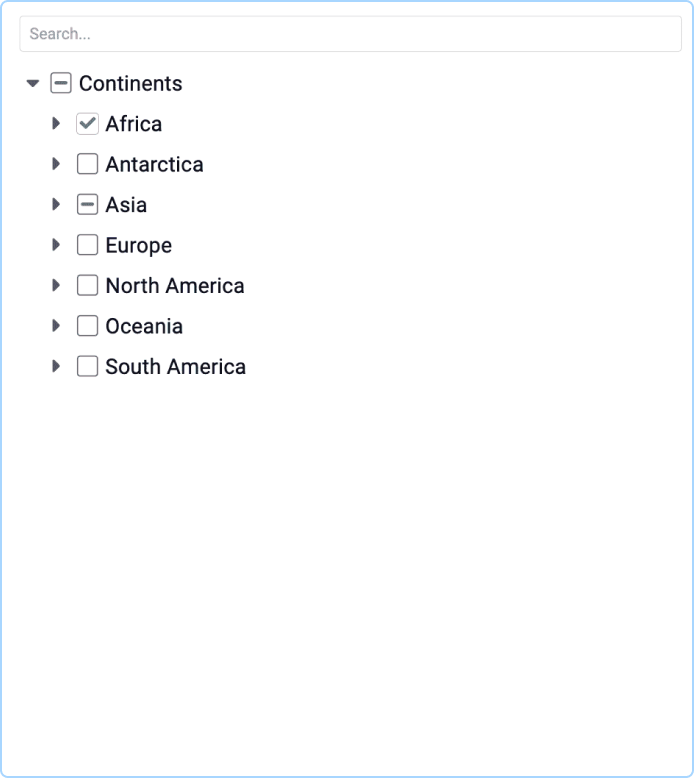Image resolution: width=694 pixels, height=778 pixels.
Task: Uncheck the Africa checkbox
Action: [x=87, y=124]
